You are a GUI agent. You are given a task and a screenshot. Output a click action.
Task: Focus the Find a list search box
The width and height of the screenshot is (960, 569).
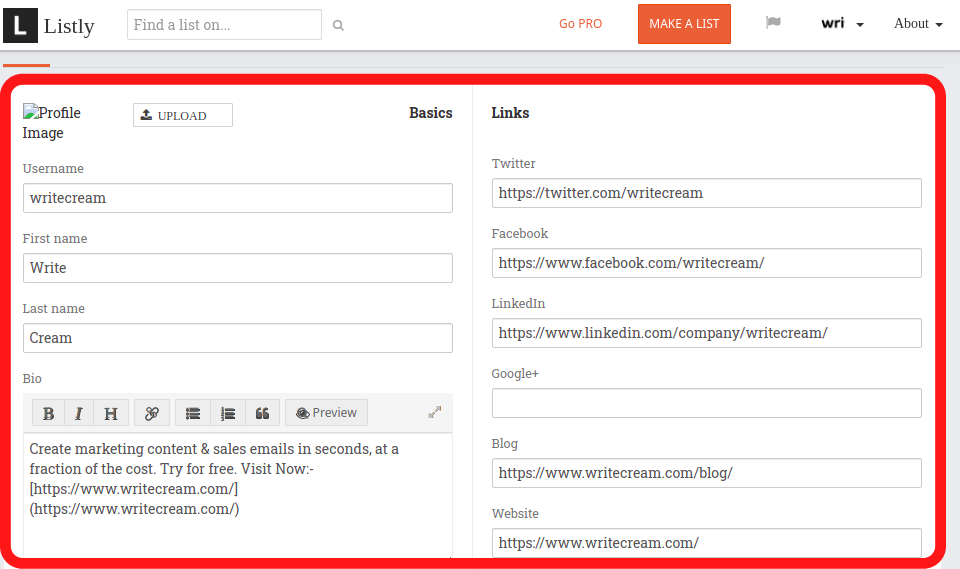coord(225,24)
